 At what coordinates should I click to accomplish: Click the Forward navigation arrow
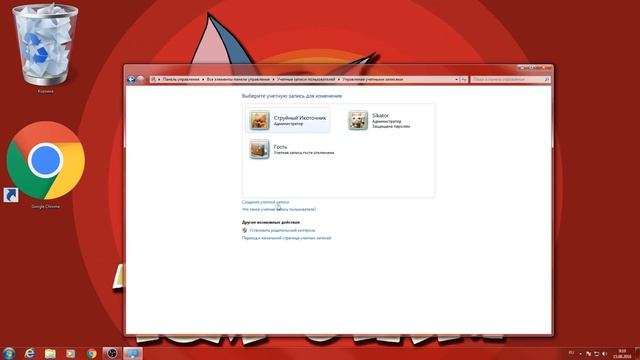140,80
